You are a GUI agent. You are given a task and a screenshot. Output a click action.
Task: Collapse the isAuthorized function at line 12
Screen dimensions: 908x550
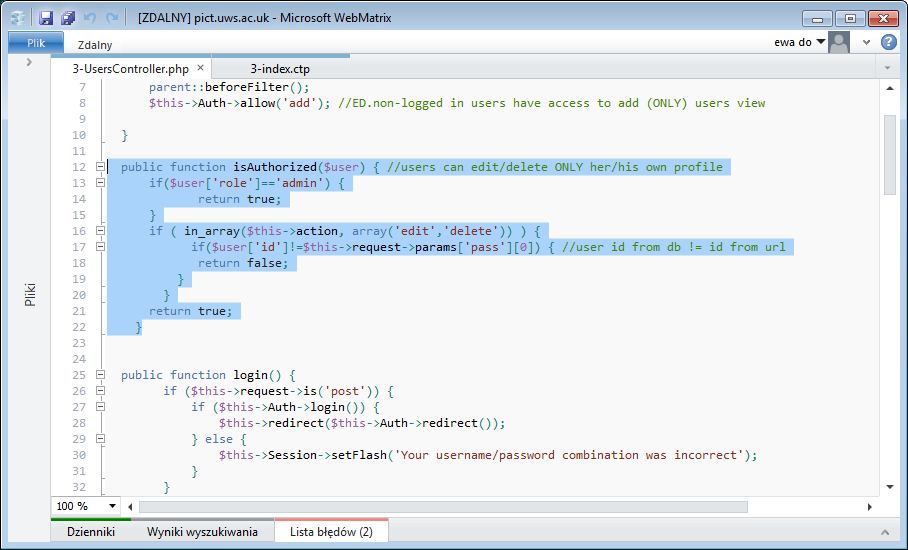(x=100, y=167)
